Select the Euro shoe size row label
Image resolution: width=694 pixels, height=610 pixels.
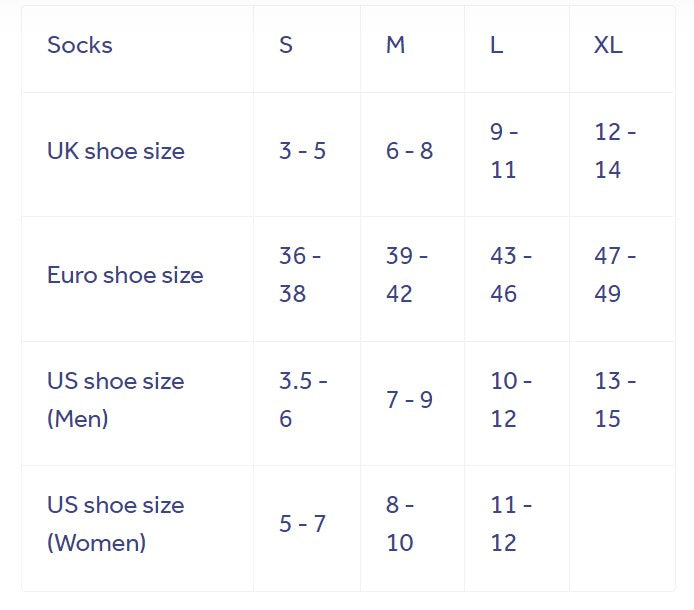tap(125, 276)
